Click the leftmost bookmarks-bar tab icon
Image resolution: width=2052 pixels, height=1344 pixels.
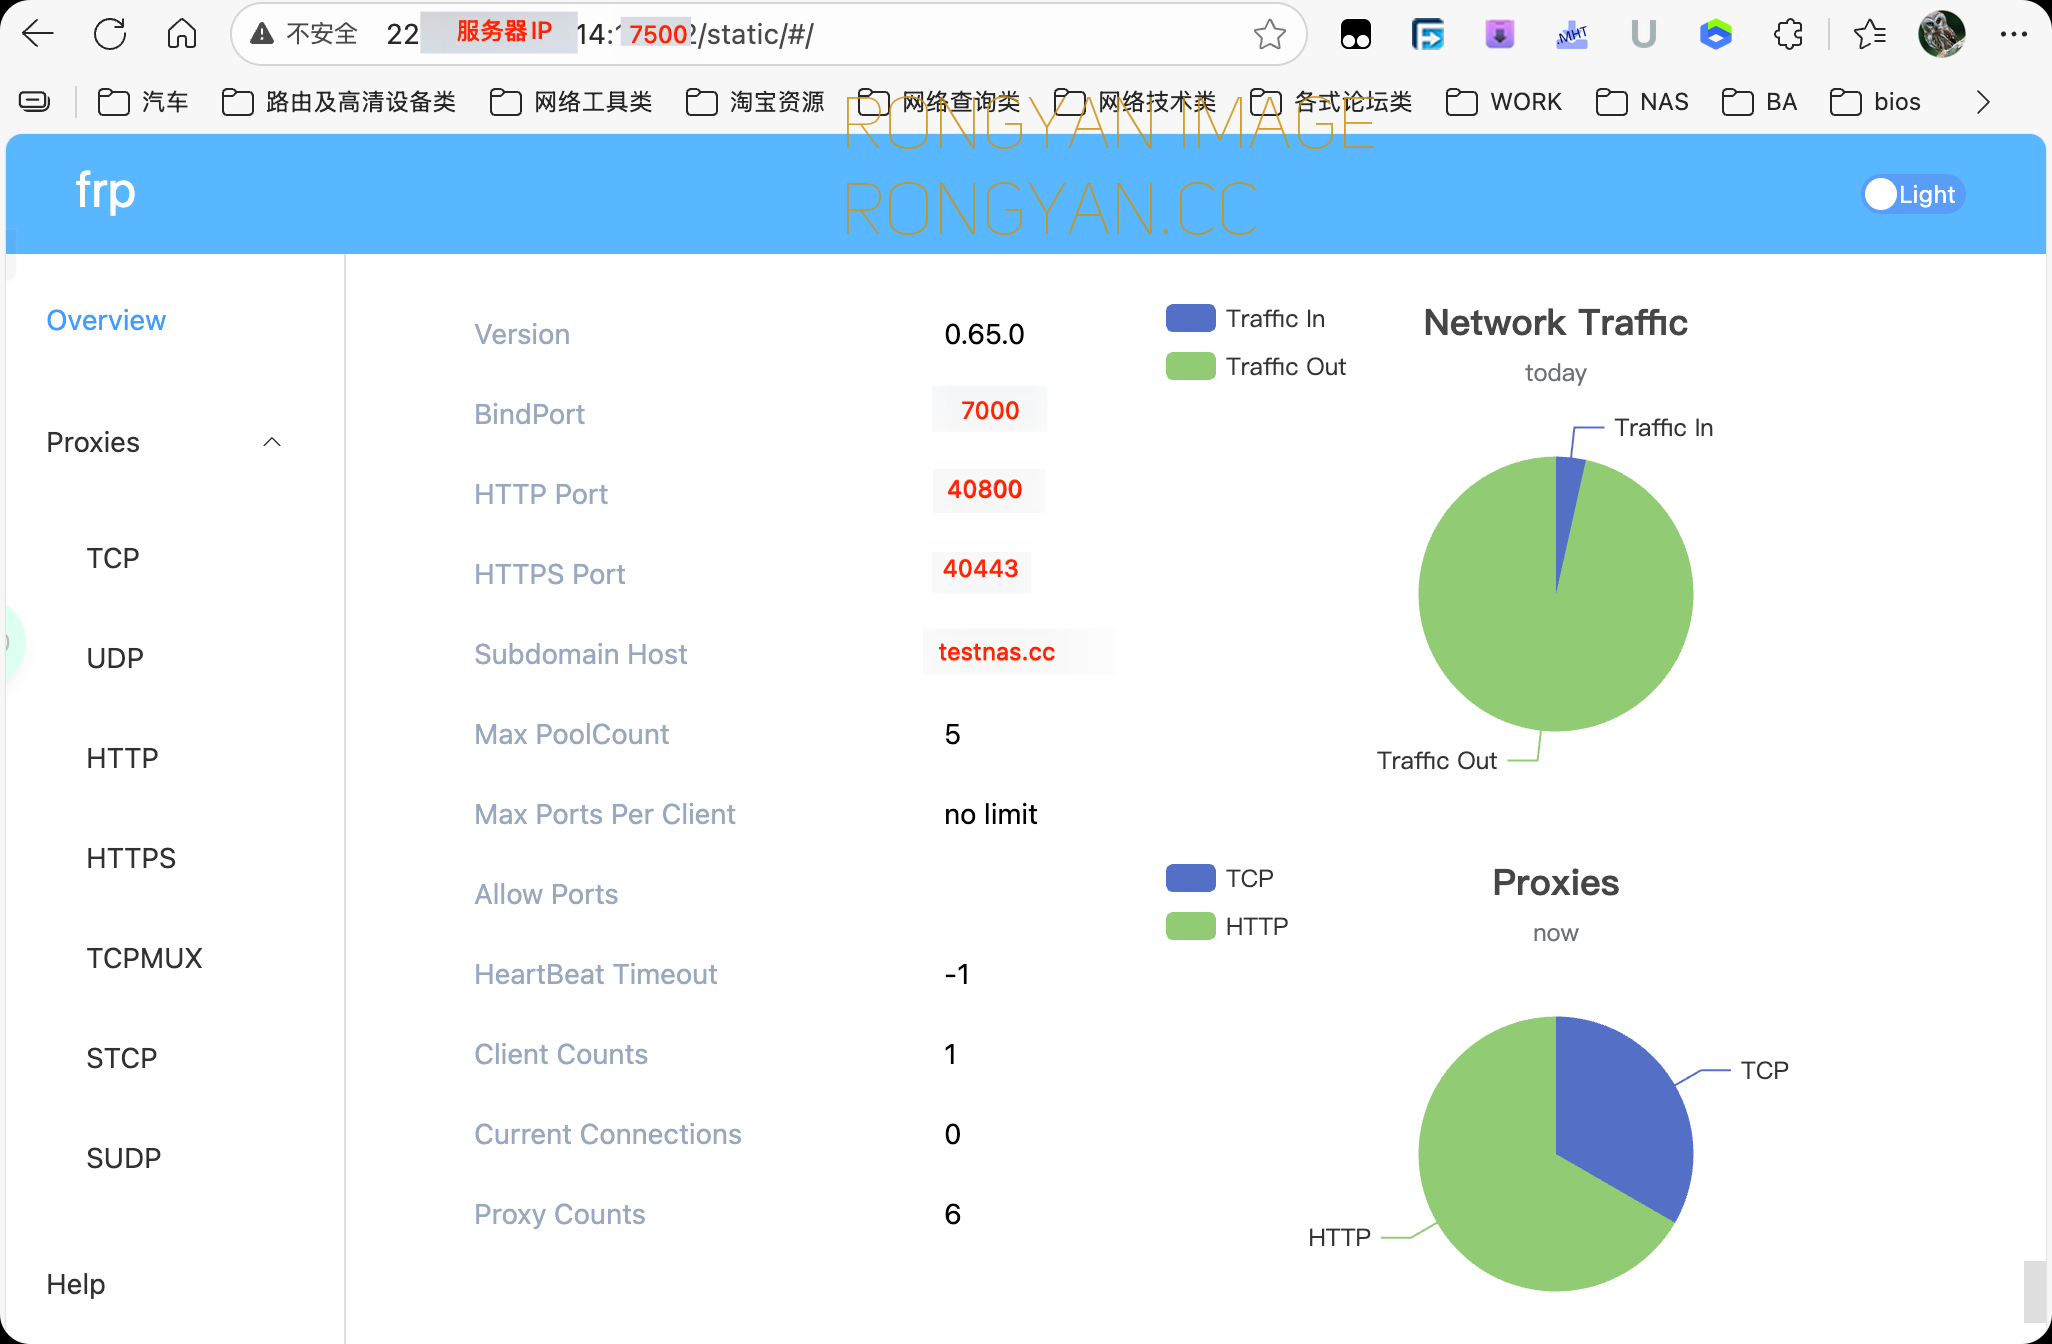click(x=35, y=101)
